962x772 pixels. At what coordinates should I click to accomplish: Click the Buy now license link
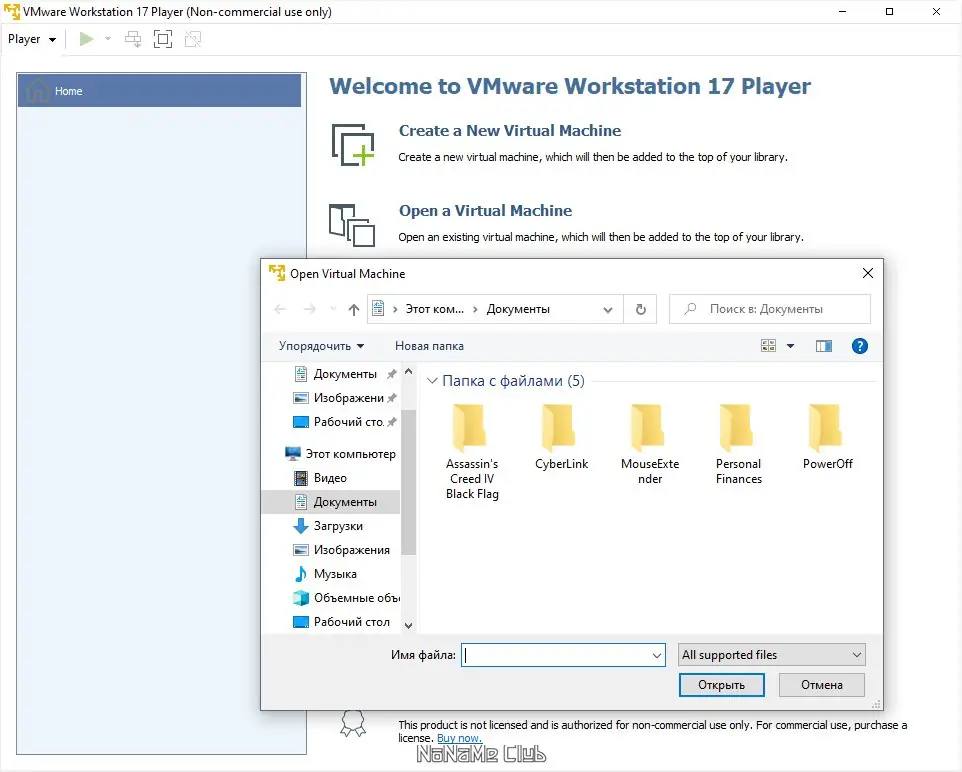point(459,738)
